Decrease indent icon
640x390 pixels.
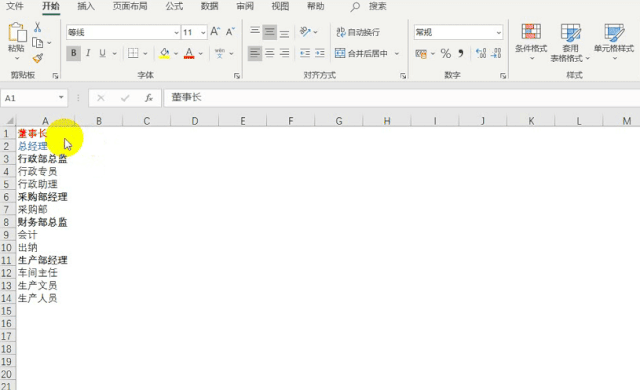pos(305,53)
